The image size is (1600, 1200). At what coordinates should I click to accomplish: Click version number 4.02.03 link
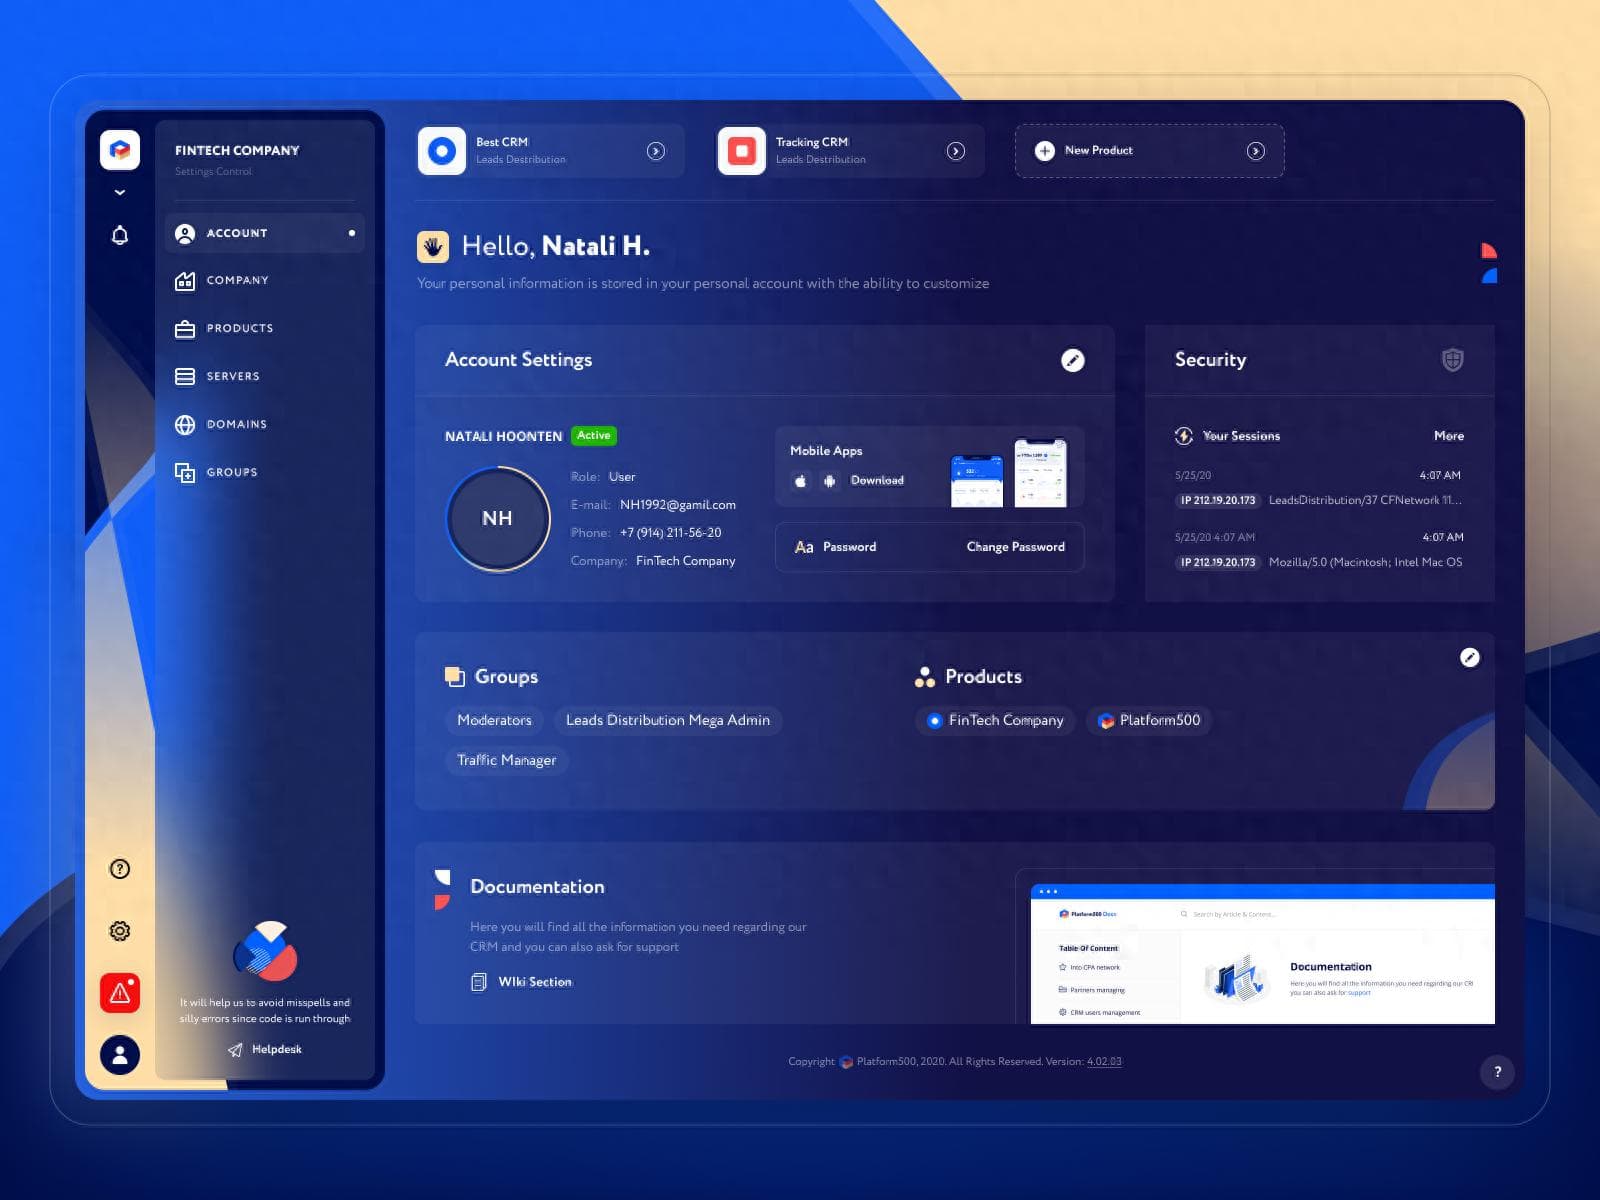tap(1104, 1062)
